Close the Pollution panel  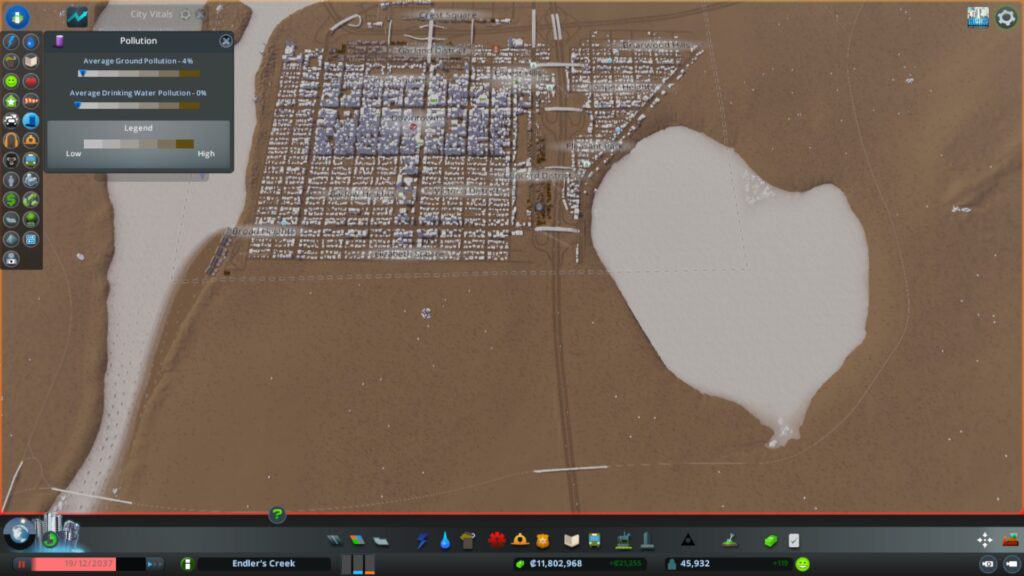coord(225,41)
